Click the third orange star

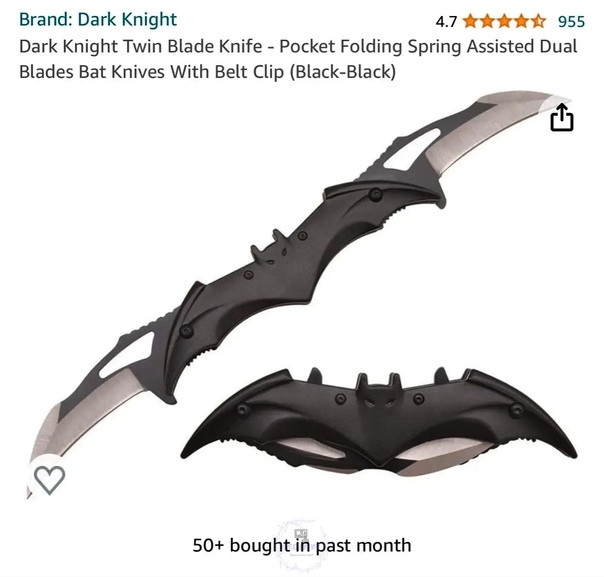point(505,21)
